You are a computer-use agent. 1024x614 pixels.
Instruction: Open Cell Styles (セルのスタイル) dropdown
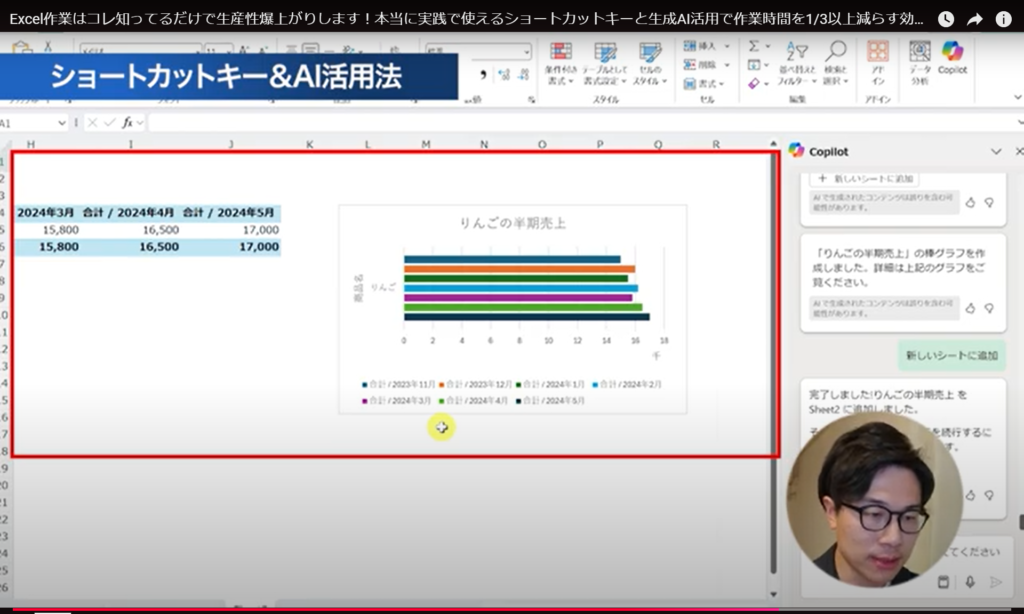point(650,62)
